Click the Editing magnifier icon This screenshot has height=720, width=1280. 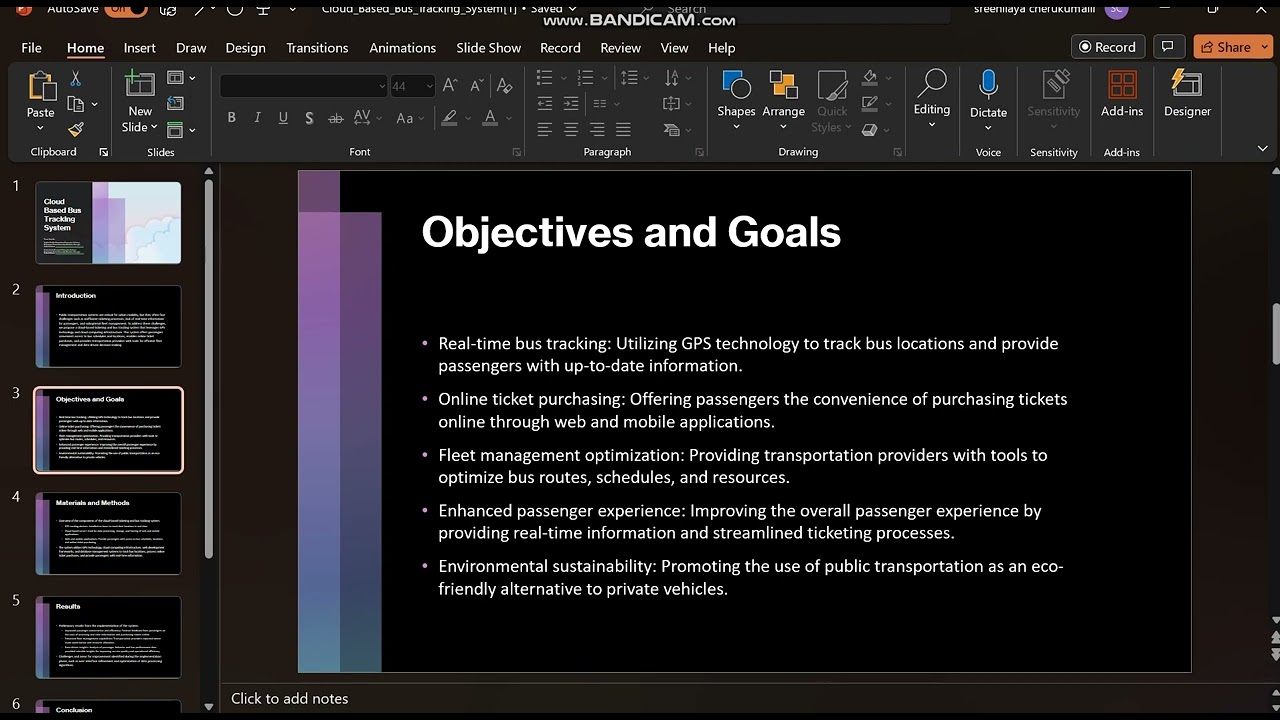point(932,85)
